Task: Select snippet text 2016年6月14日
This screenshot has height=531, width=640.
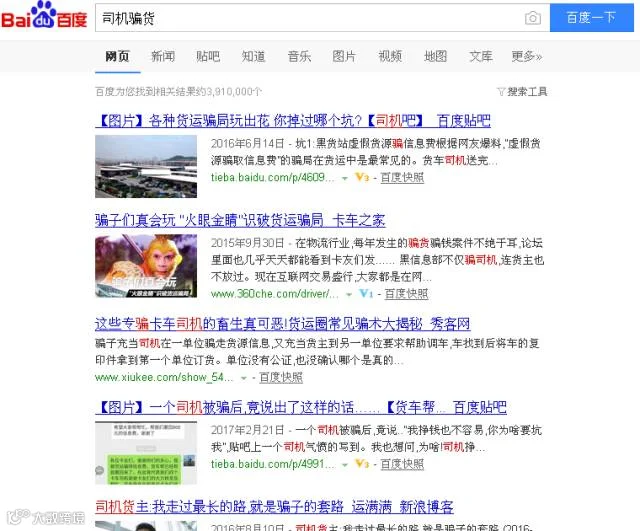Action: (x=248, y=144)
